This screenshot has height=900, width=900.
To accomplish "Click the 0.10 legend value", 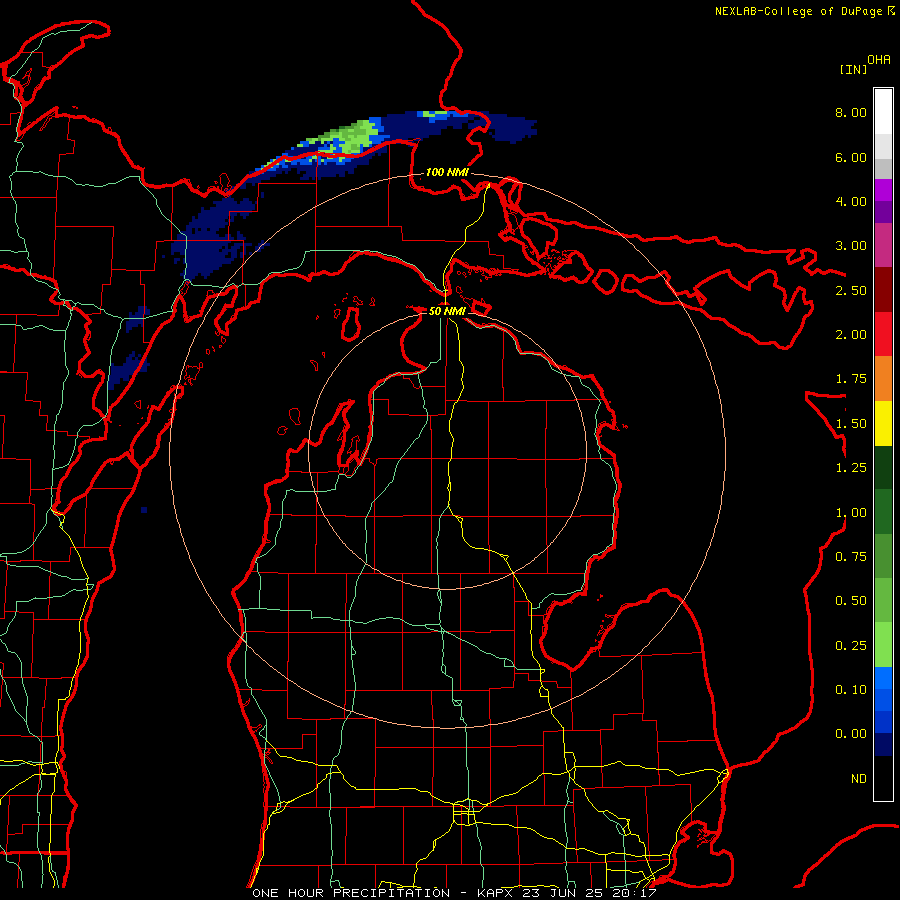I will pyautogui.click(x=851, y=690).
